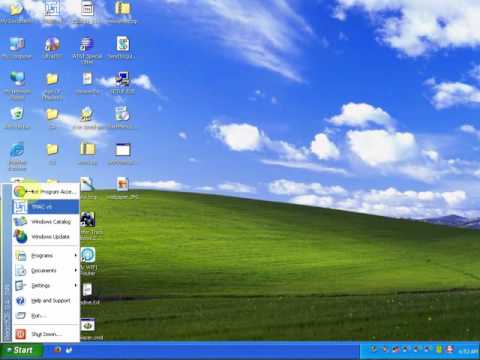Image resolution: width=480 pixels, height=360 pixels.
Task: Click the CD disc desktop icon beside the house icon
Action: 122,114
